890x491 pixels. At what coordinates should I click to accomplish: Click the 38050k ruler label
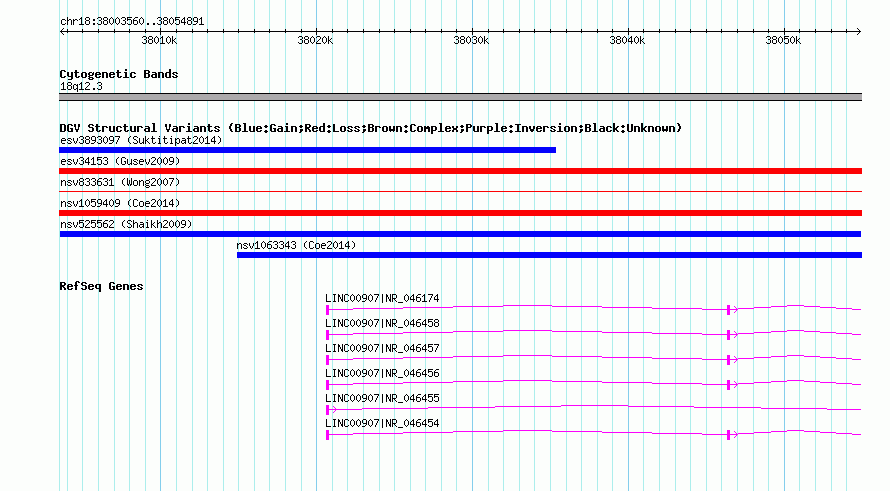[x=783, y=40]
